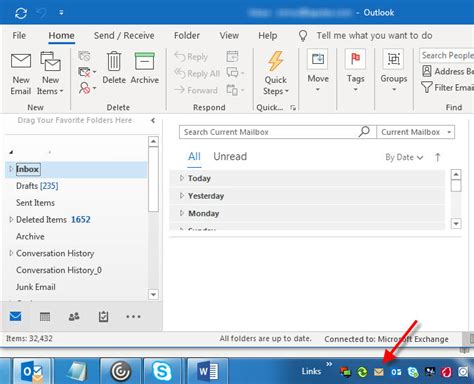
Task: Click Reply All in the Respond group
Action: [x=197, y=74]
